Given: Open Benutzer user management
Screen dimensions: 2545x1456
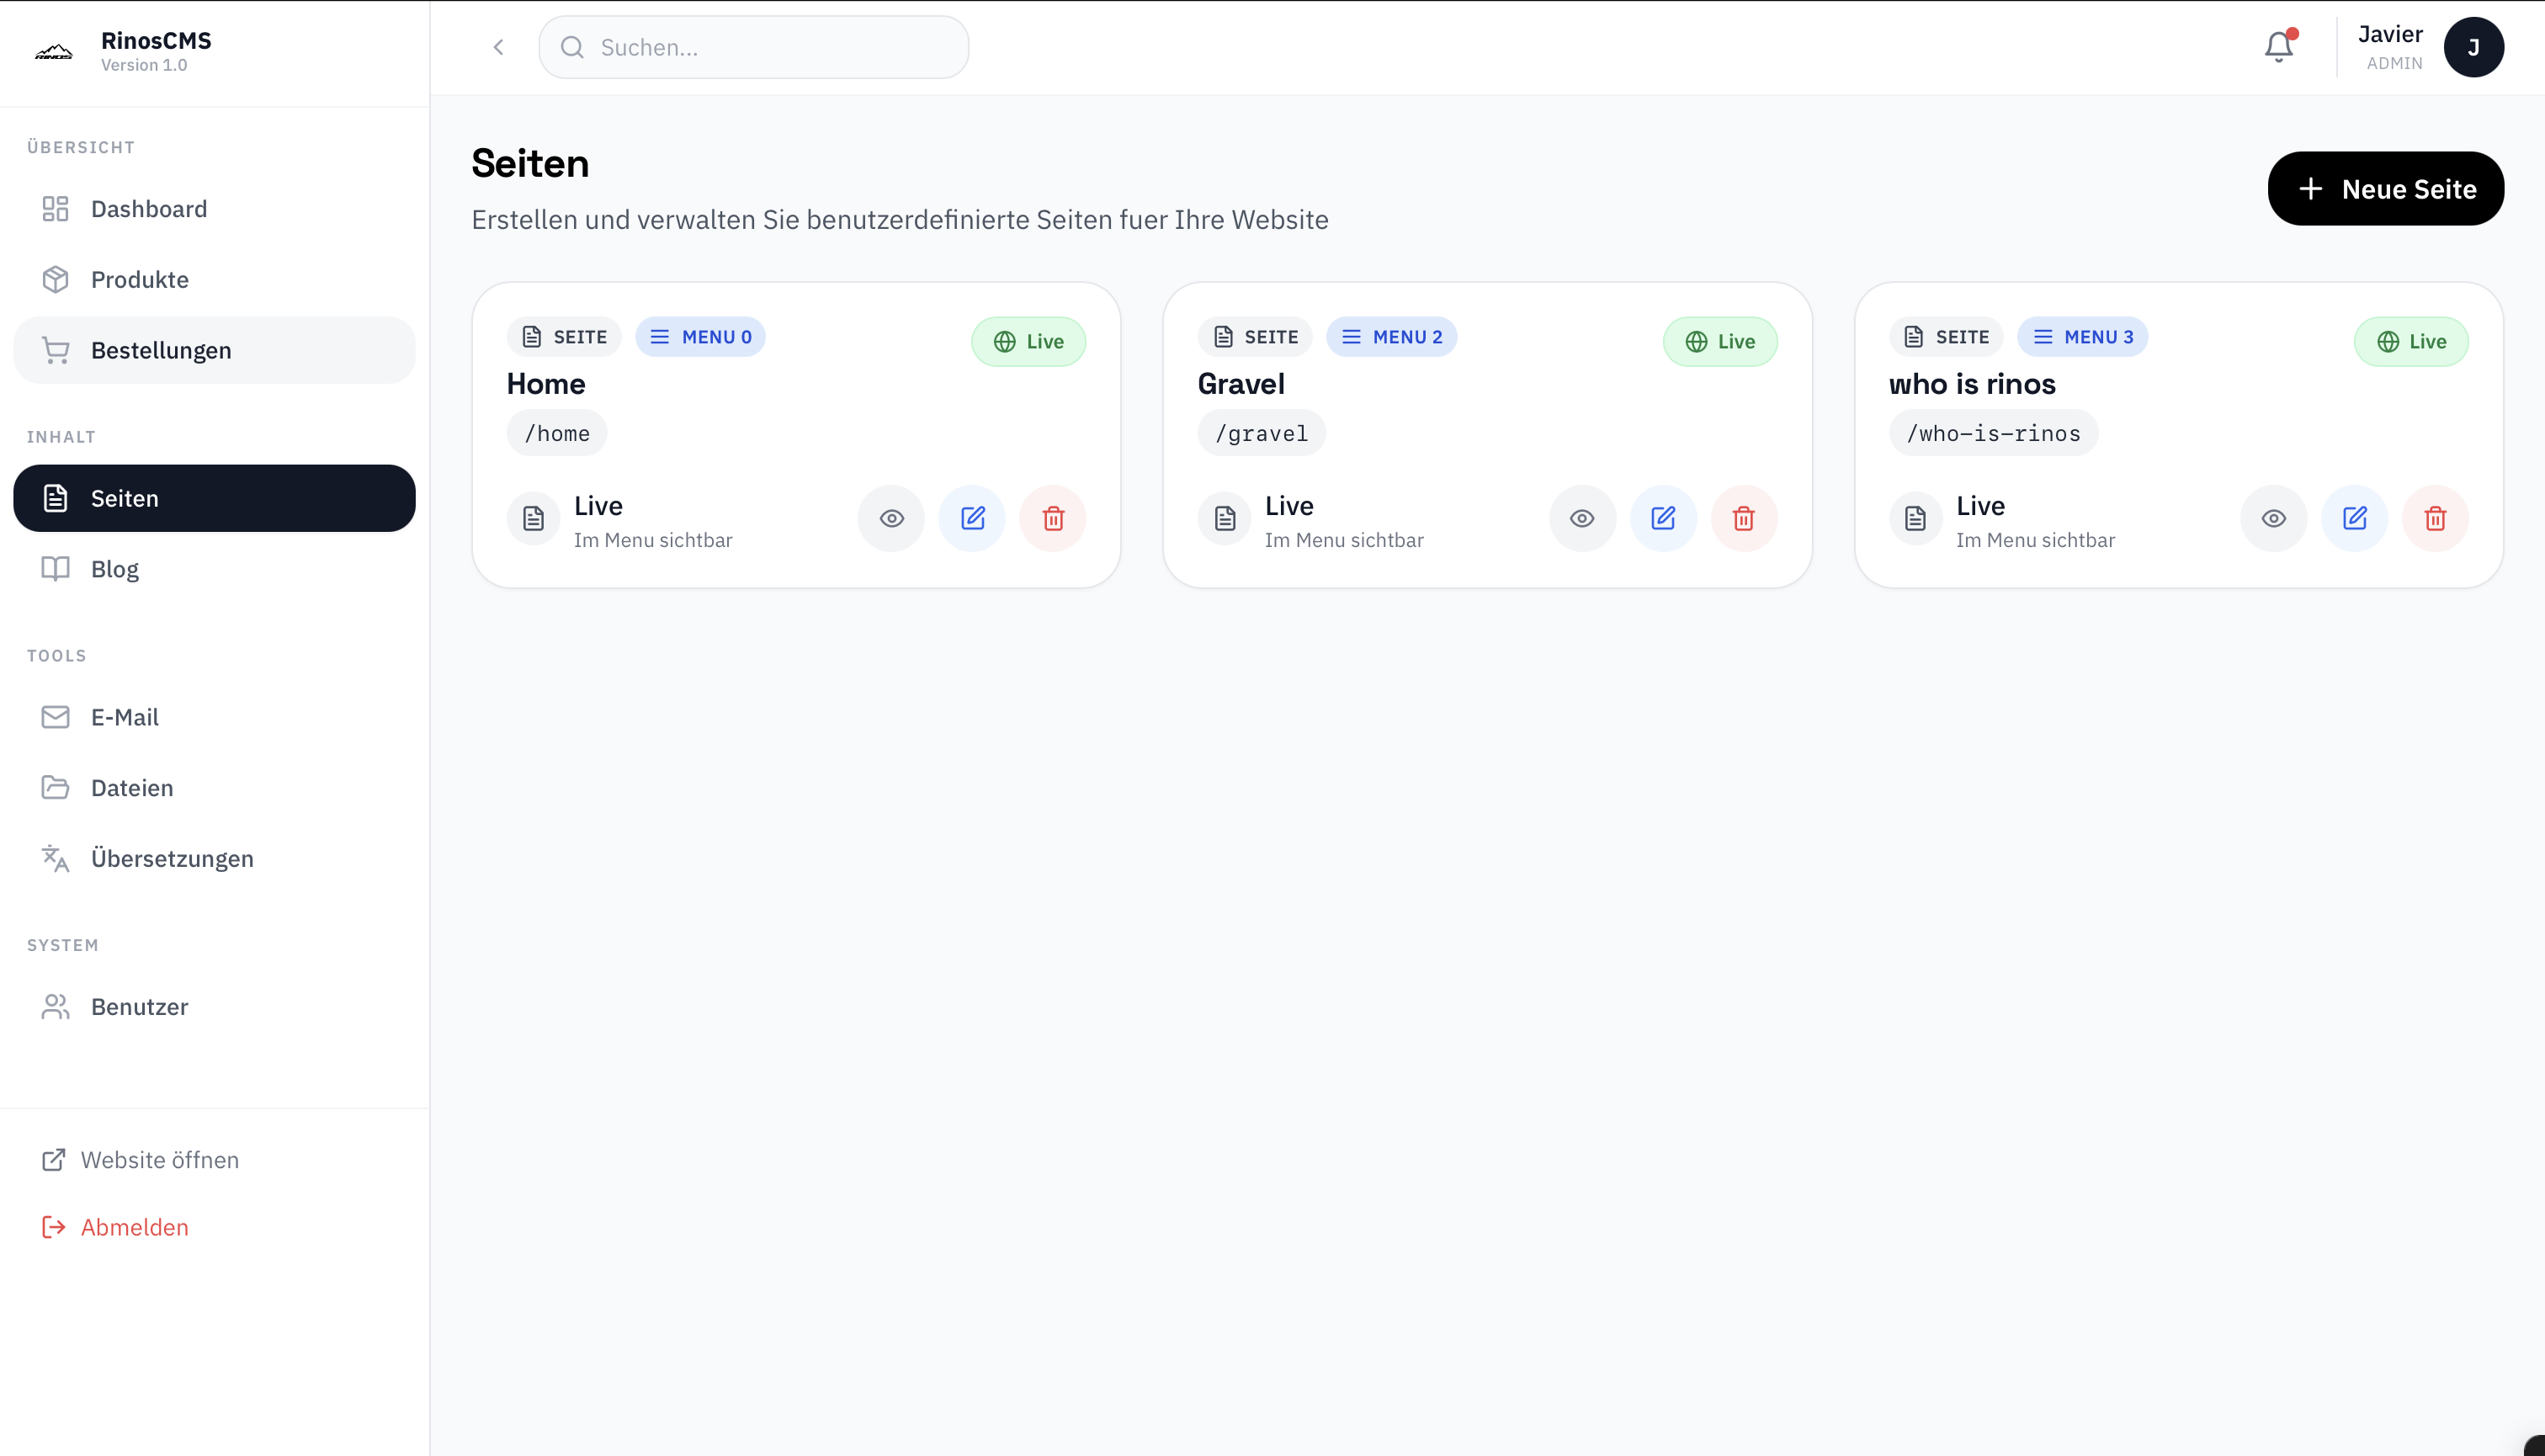Looking at the screenshot, I should [214, 1006].
